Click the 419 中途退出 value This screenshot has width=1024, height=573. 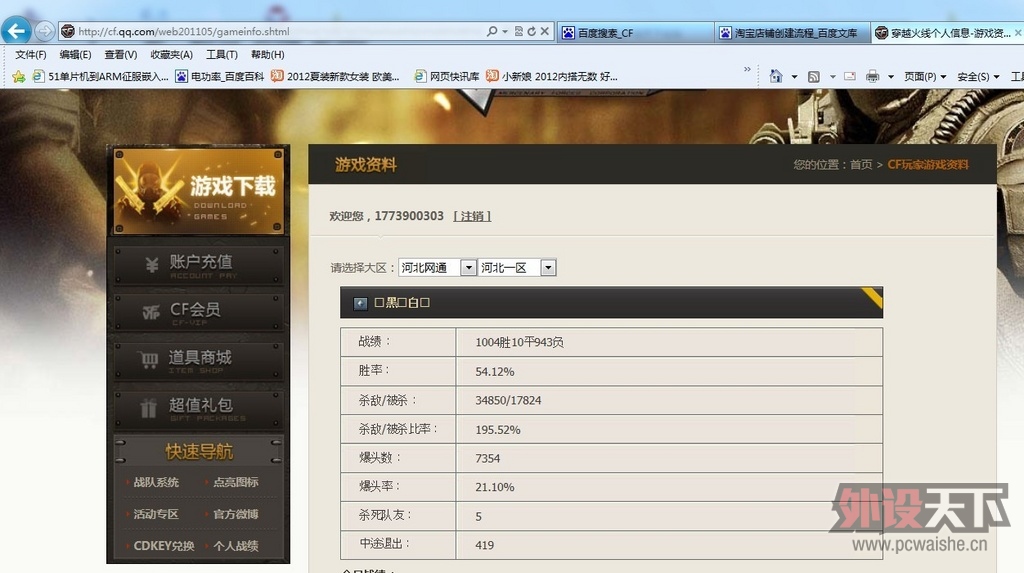(x=485, y=546)
